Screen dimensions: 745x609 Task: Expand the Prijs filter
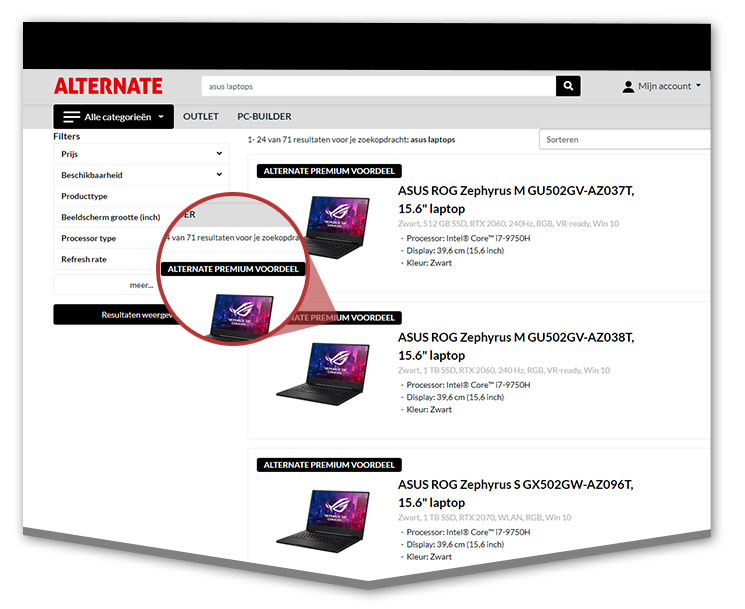pos(142,154)
